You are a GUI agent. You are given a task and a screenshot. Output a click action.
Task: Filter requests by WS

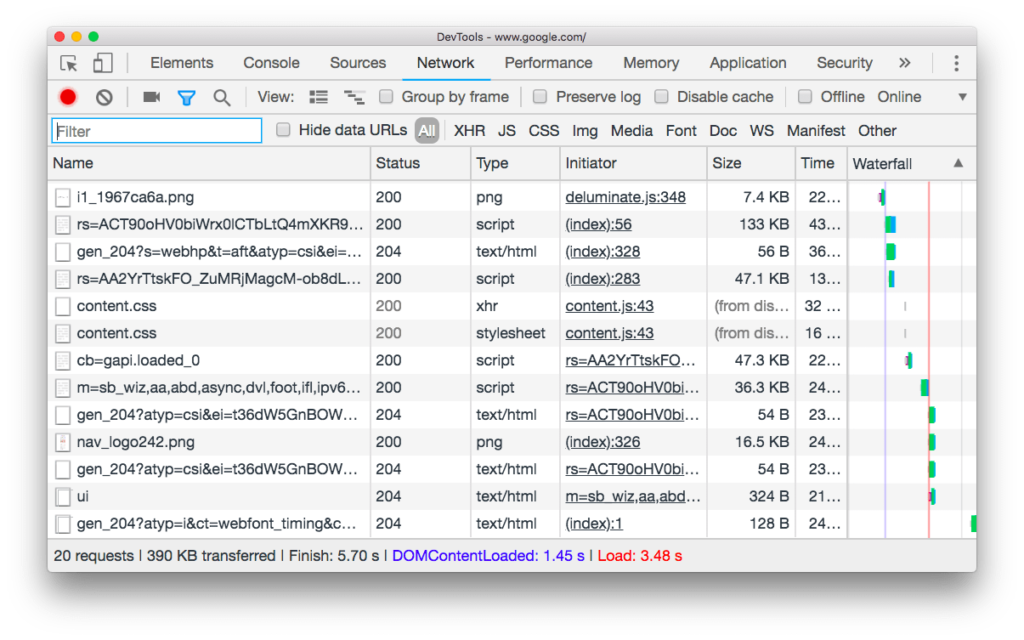click(761, 131)
